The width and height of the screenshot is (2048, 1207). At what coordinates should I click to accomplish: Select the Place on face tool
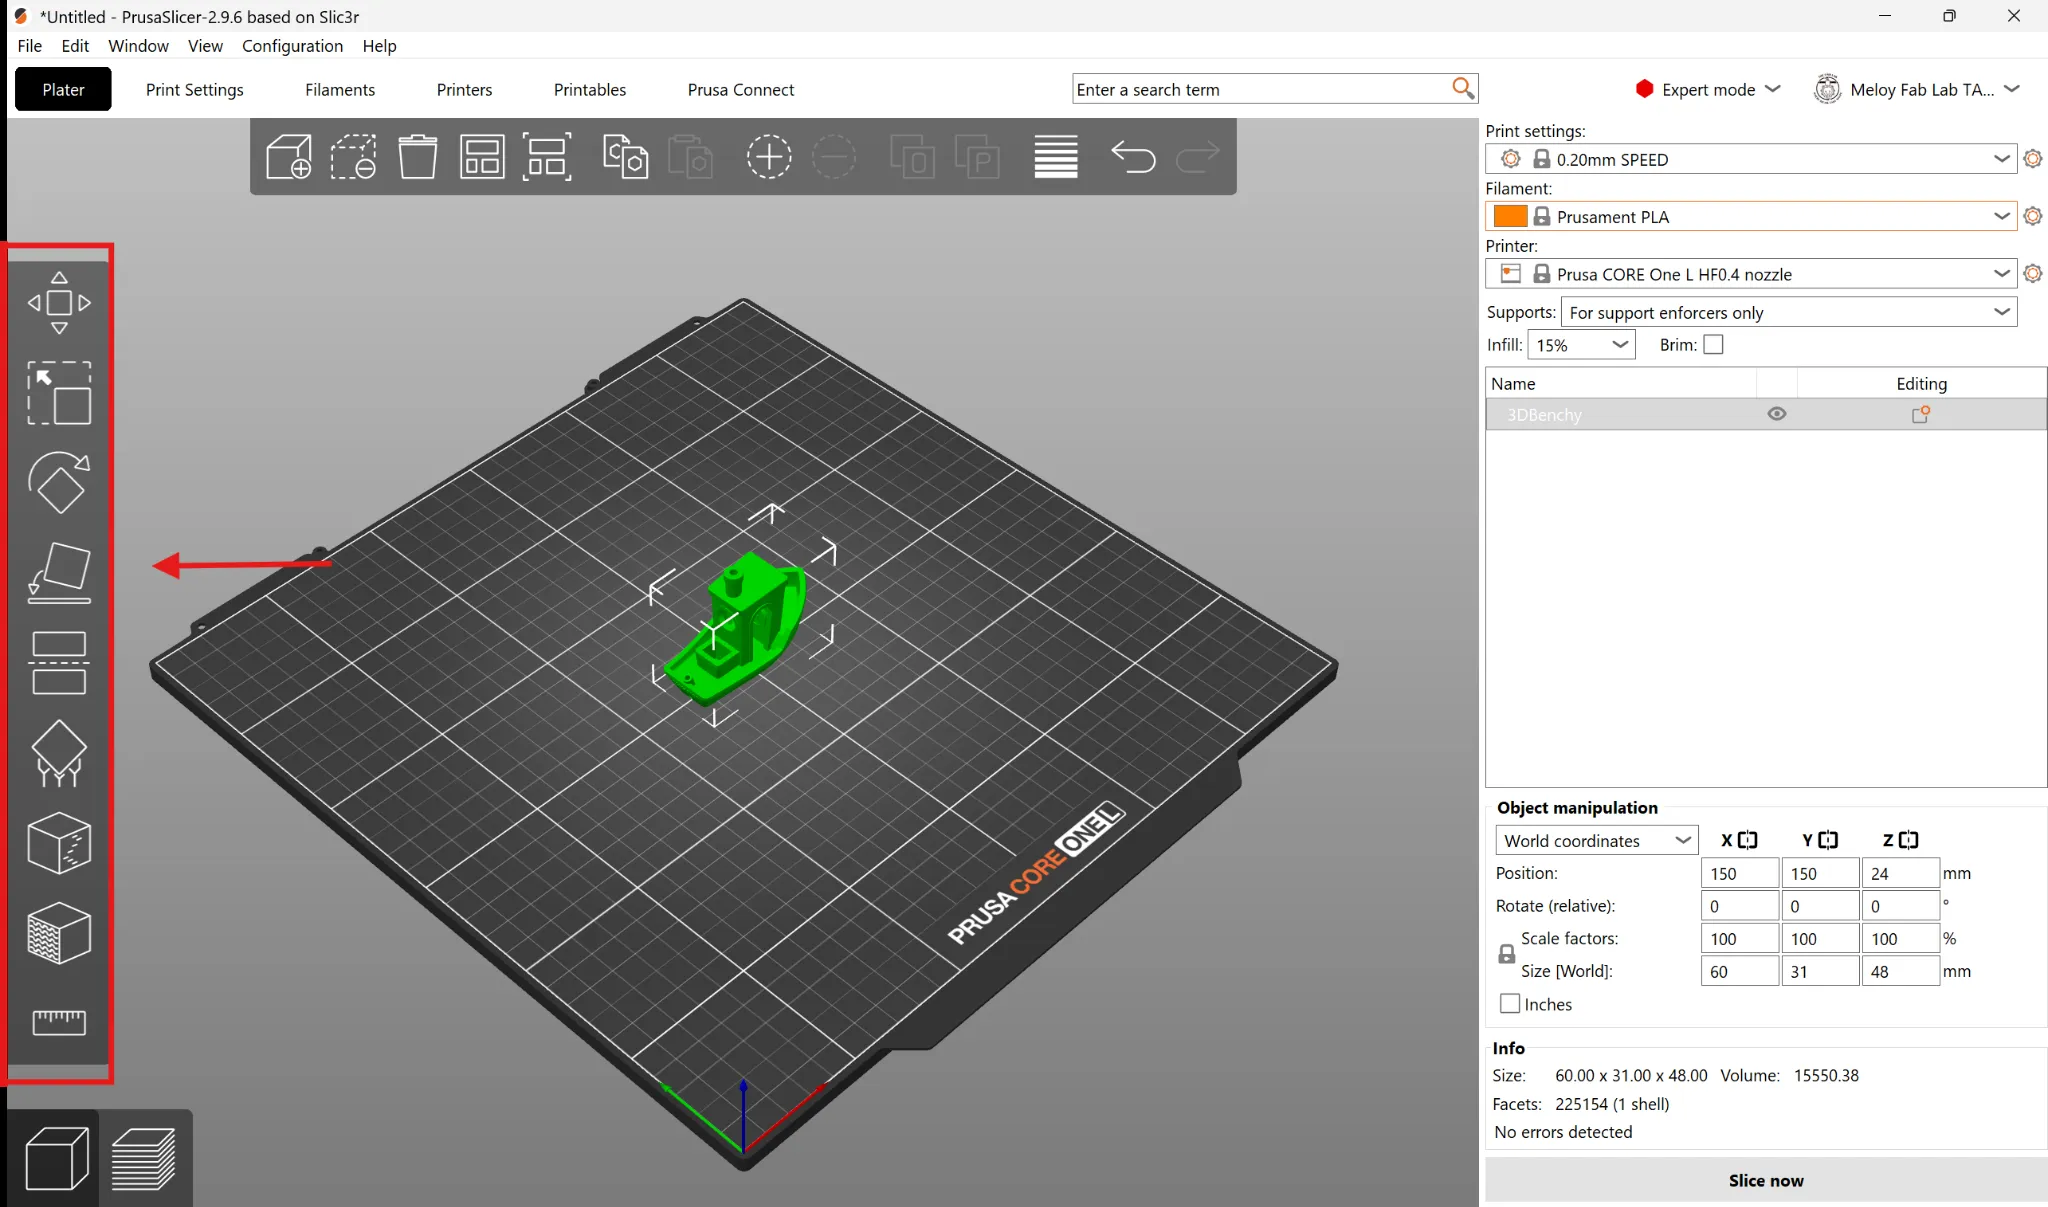tap(59, 573)
